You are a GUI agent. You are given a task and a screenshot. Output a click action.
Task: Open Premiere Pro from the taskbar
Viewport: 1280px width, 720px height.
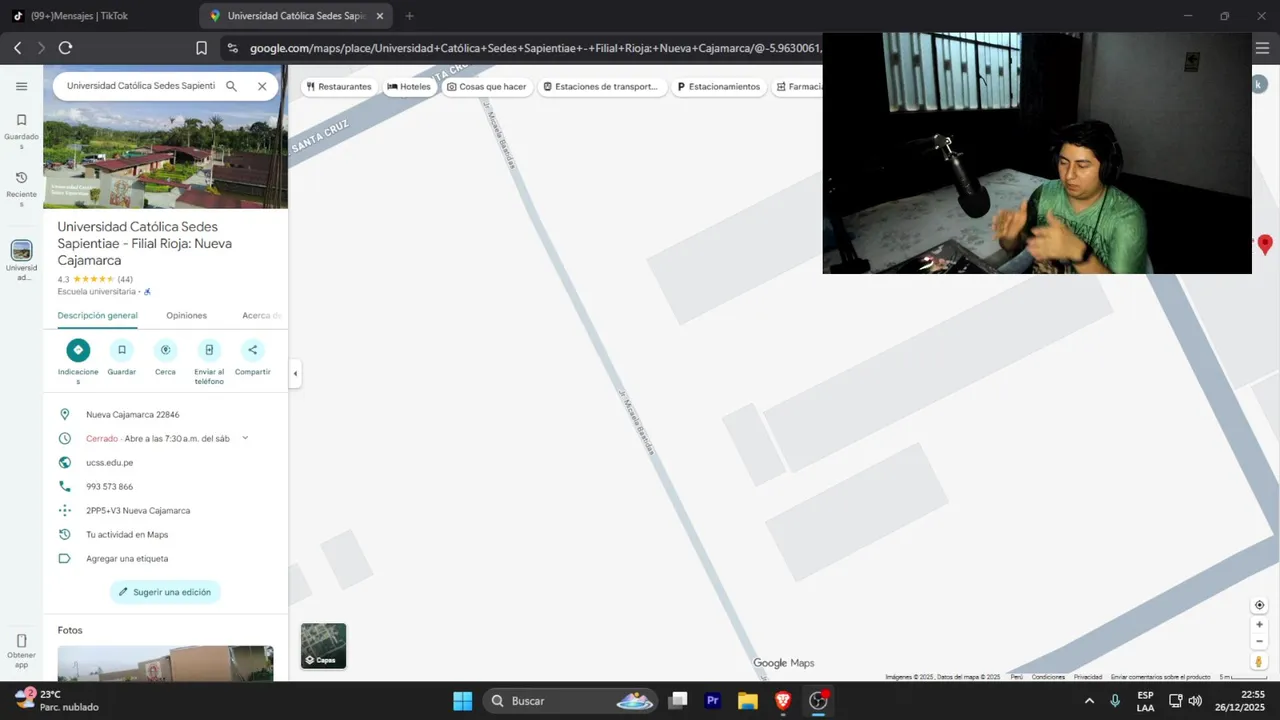point(713,701)
